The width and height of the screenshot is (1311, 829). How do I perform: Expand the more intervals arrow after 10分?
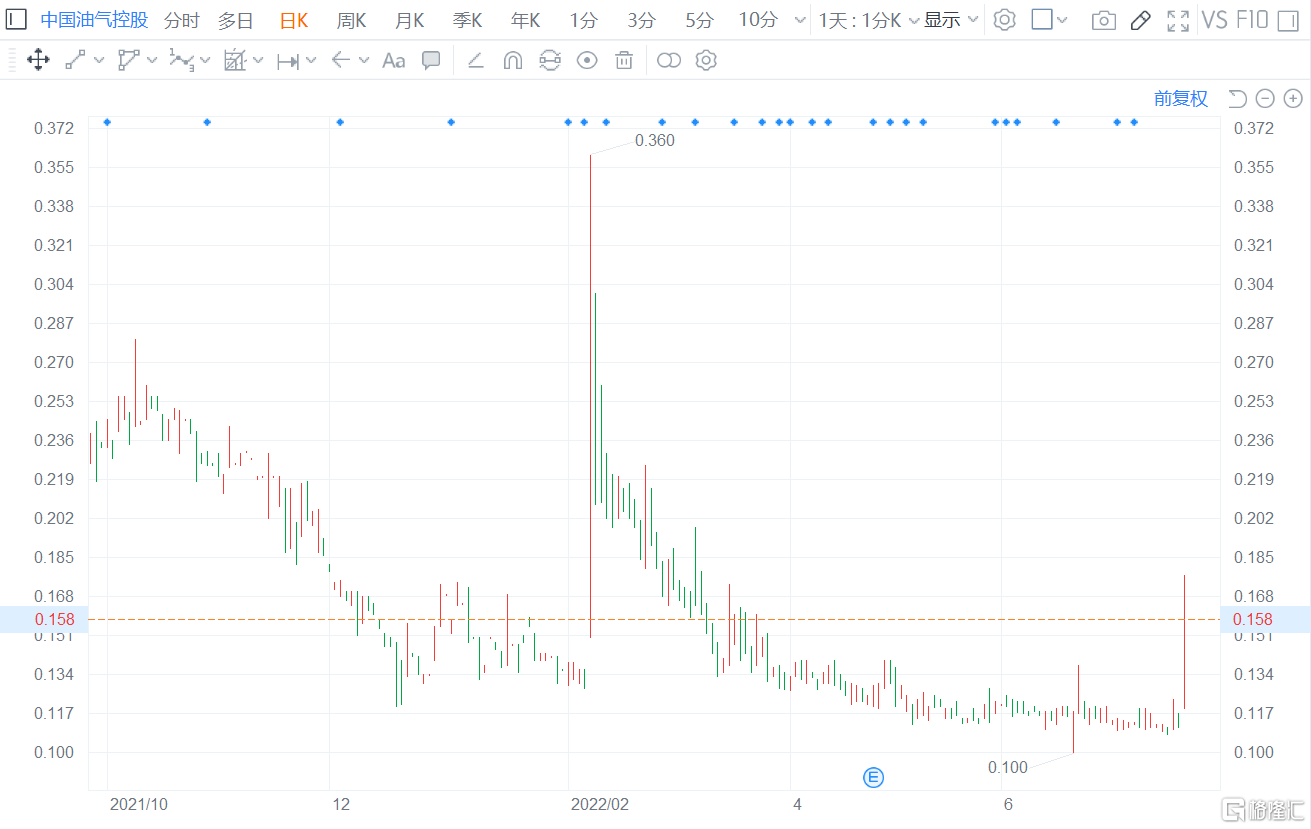[799, 20]
